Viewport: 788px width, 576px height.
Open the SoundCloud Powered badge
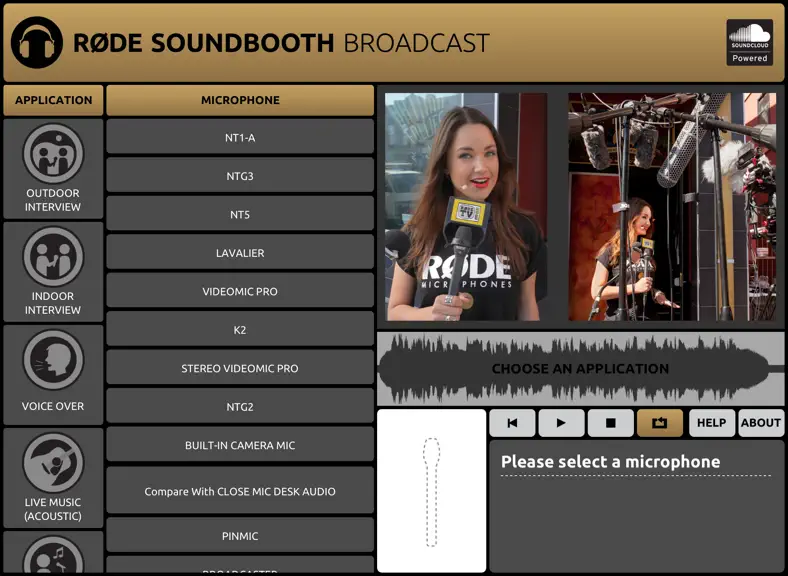749,42
